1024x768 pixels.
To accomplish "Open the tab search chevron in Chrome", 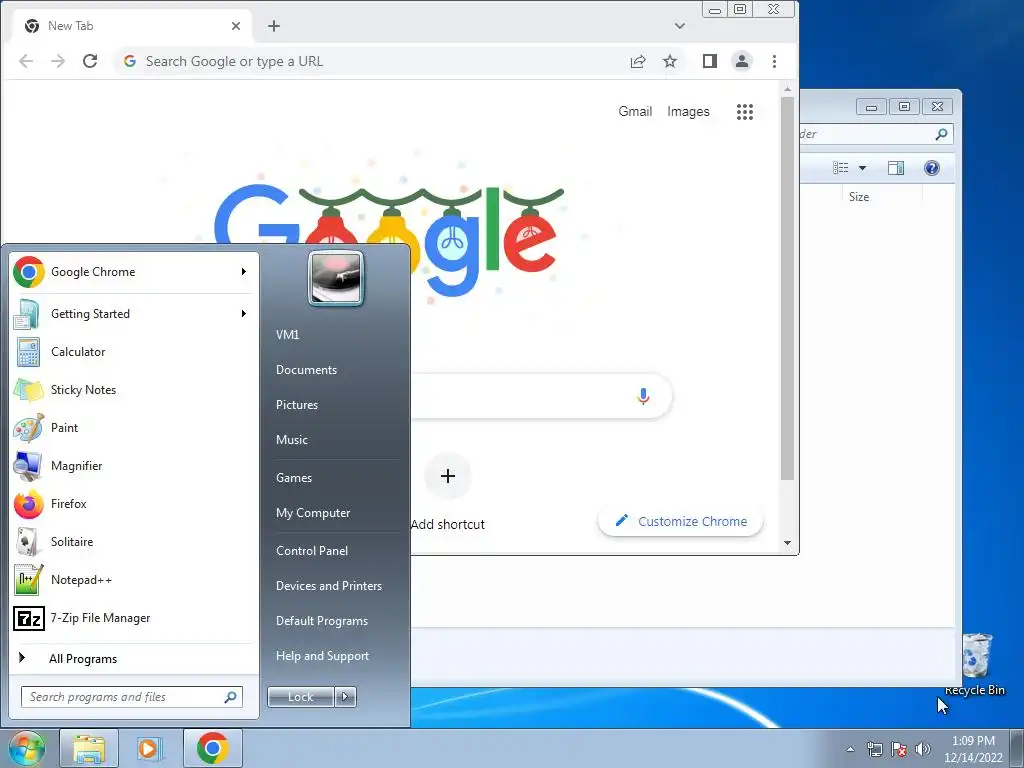I will click(680, 26).
